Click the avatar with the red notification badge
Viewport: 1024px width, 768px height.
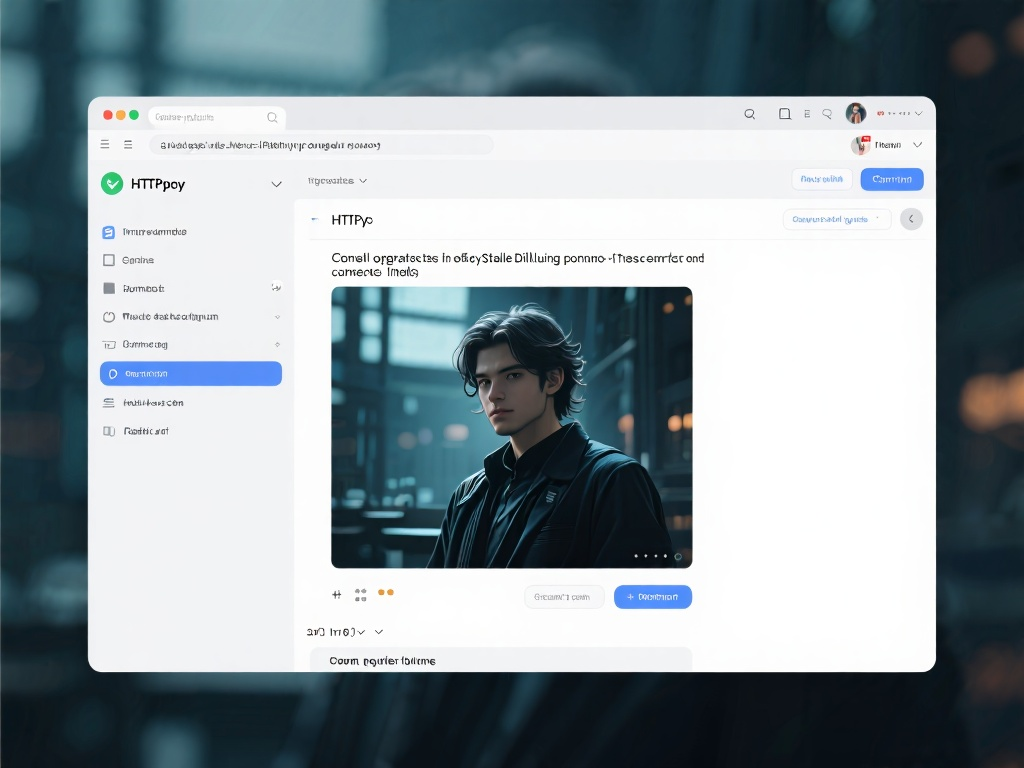pyautogui.click(x=861, y=145)
